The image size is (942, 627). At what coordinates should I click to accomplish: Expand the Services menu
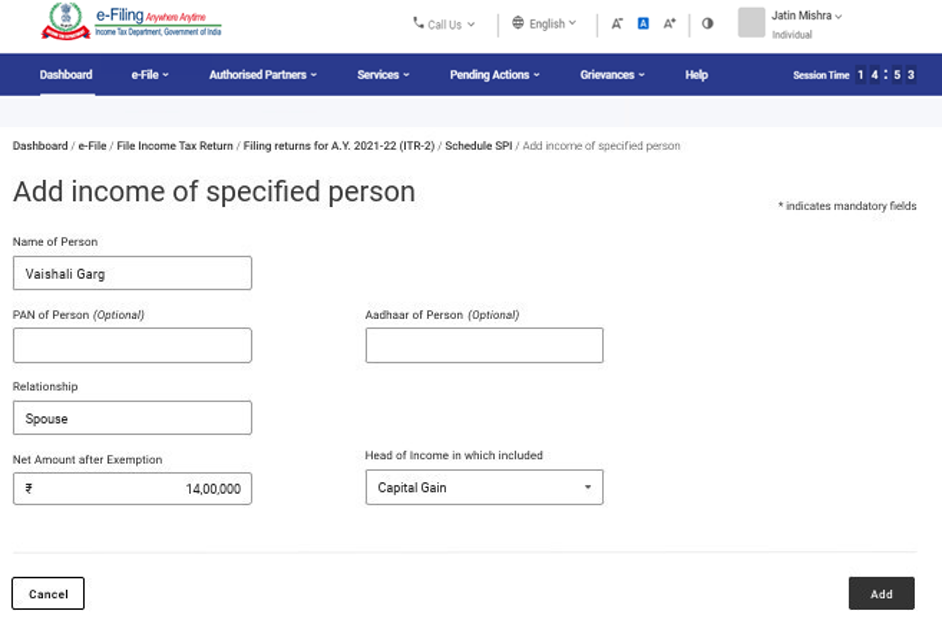coord(383,75)
